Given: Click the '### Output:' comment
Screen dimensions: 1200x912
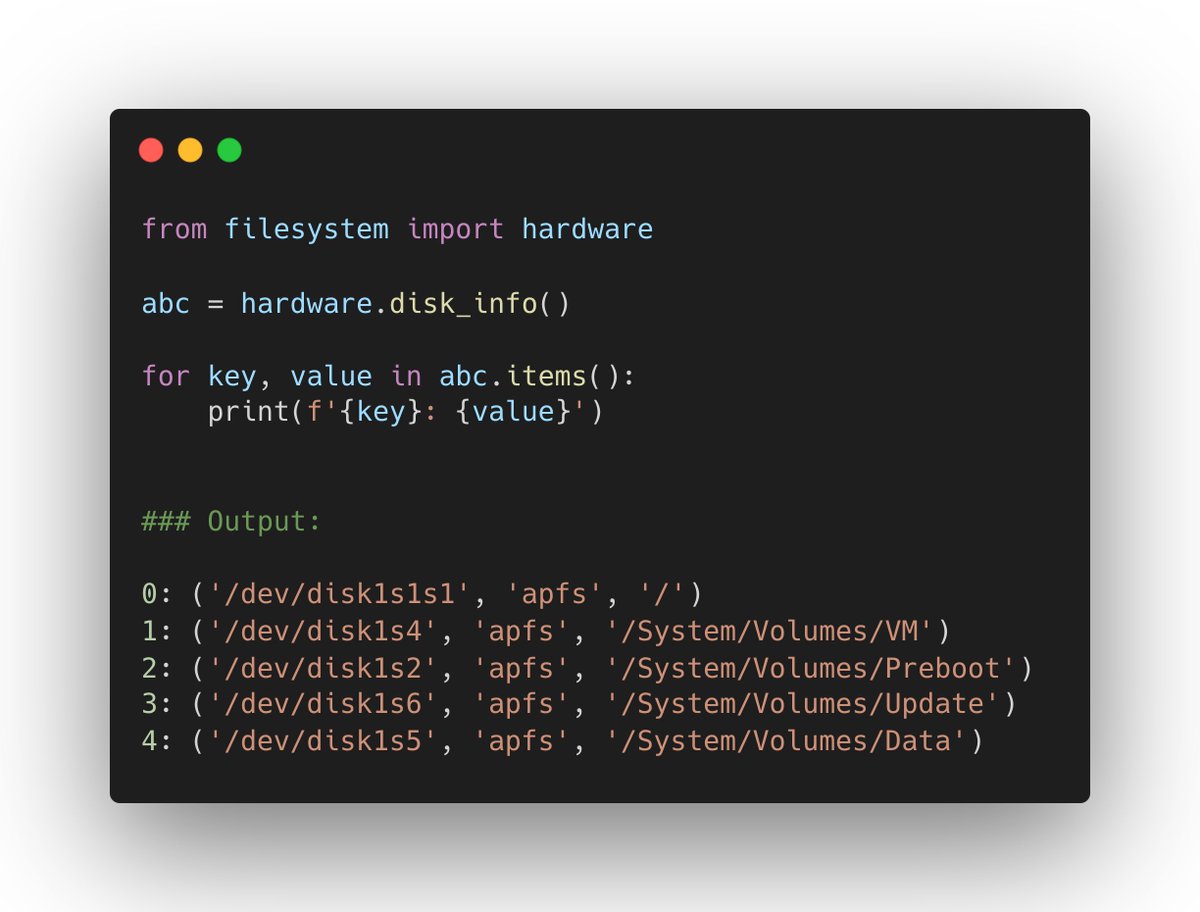Looking at the screenshot, I should [x=232, y=521].
